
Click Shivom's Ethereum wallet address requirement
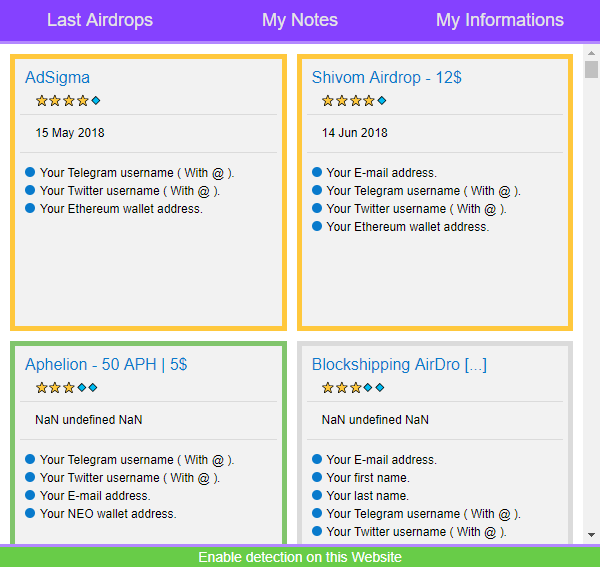401,226
